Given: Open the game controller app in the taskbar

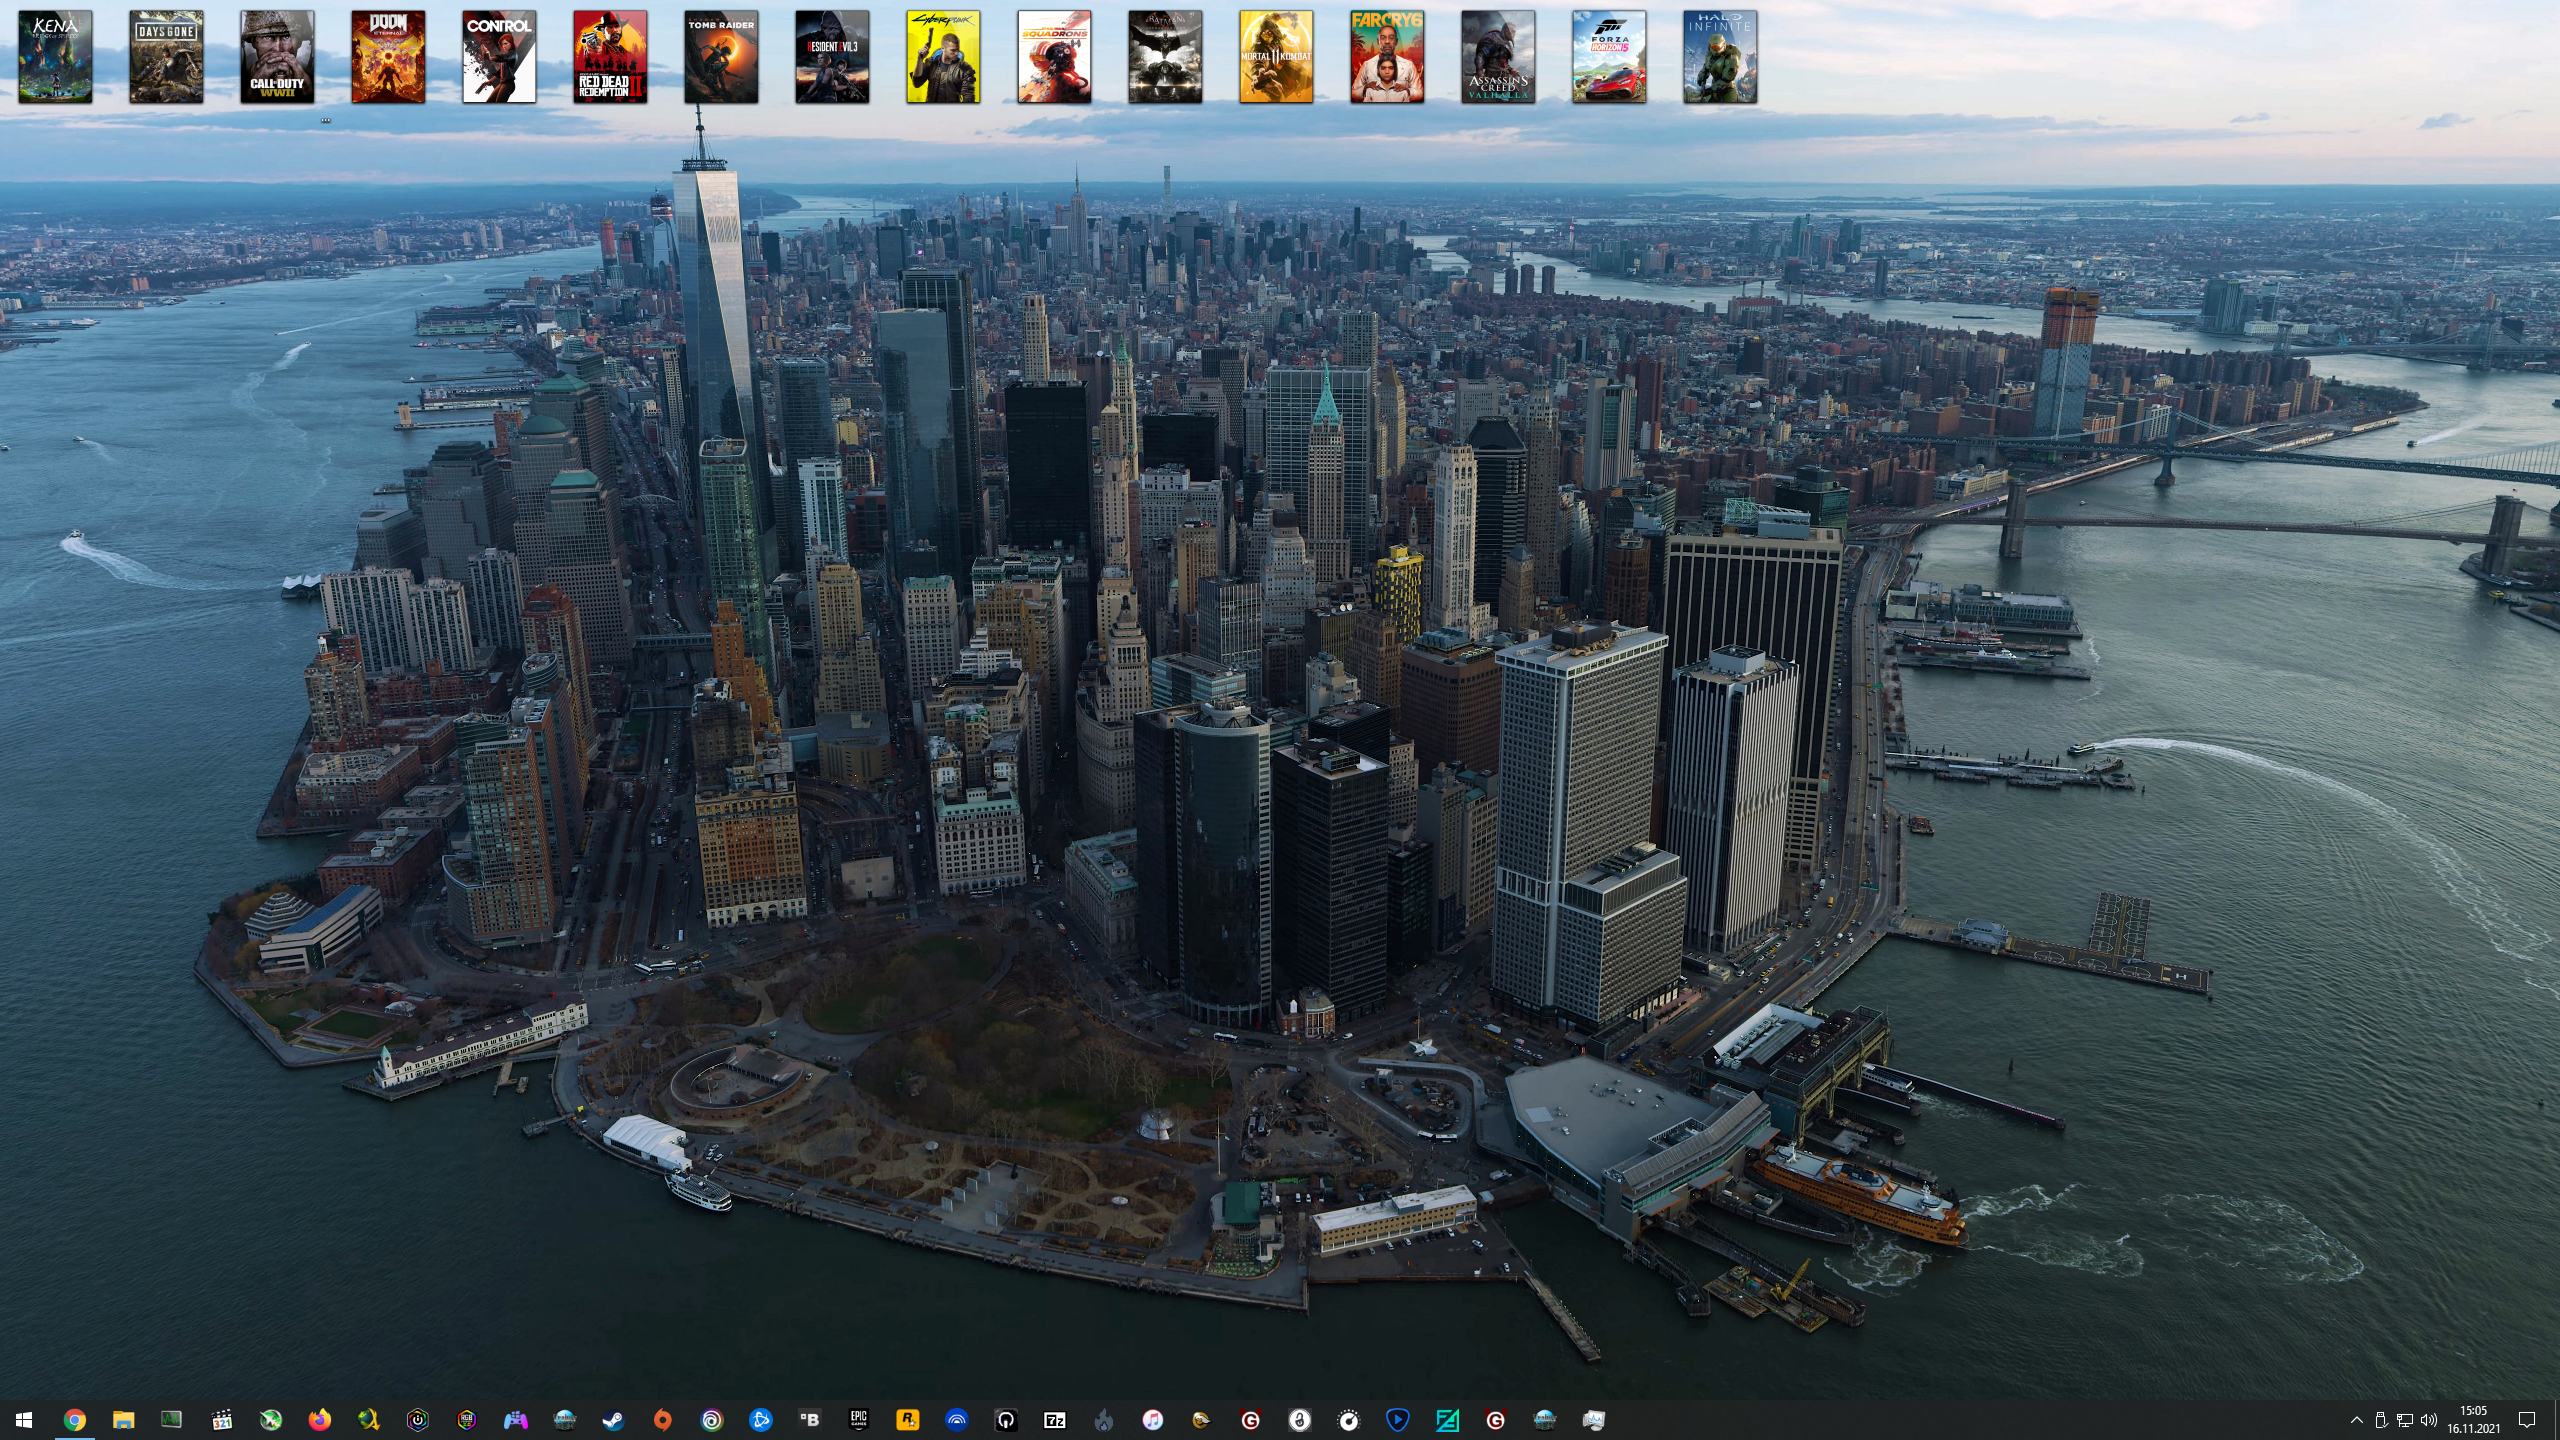Looking at the screenshot, I should [x=515, y=1420].
